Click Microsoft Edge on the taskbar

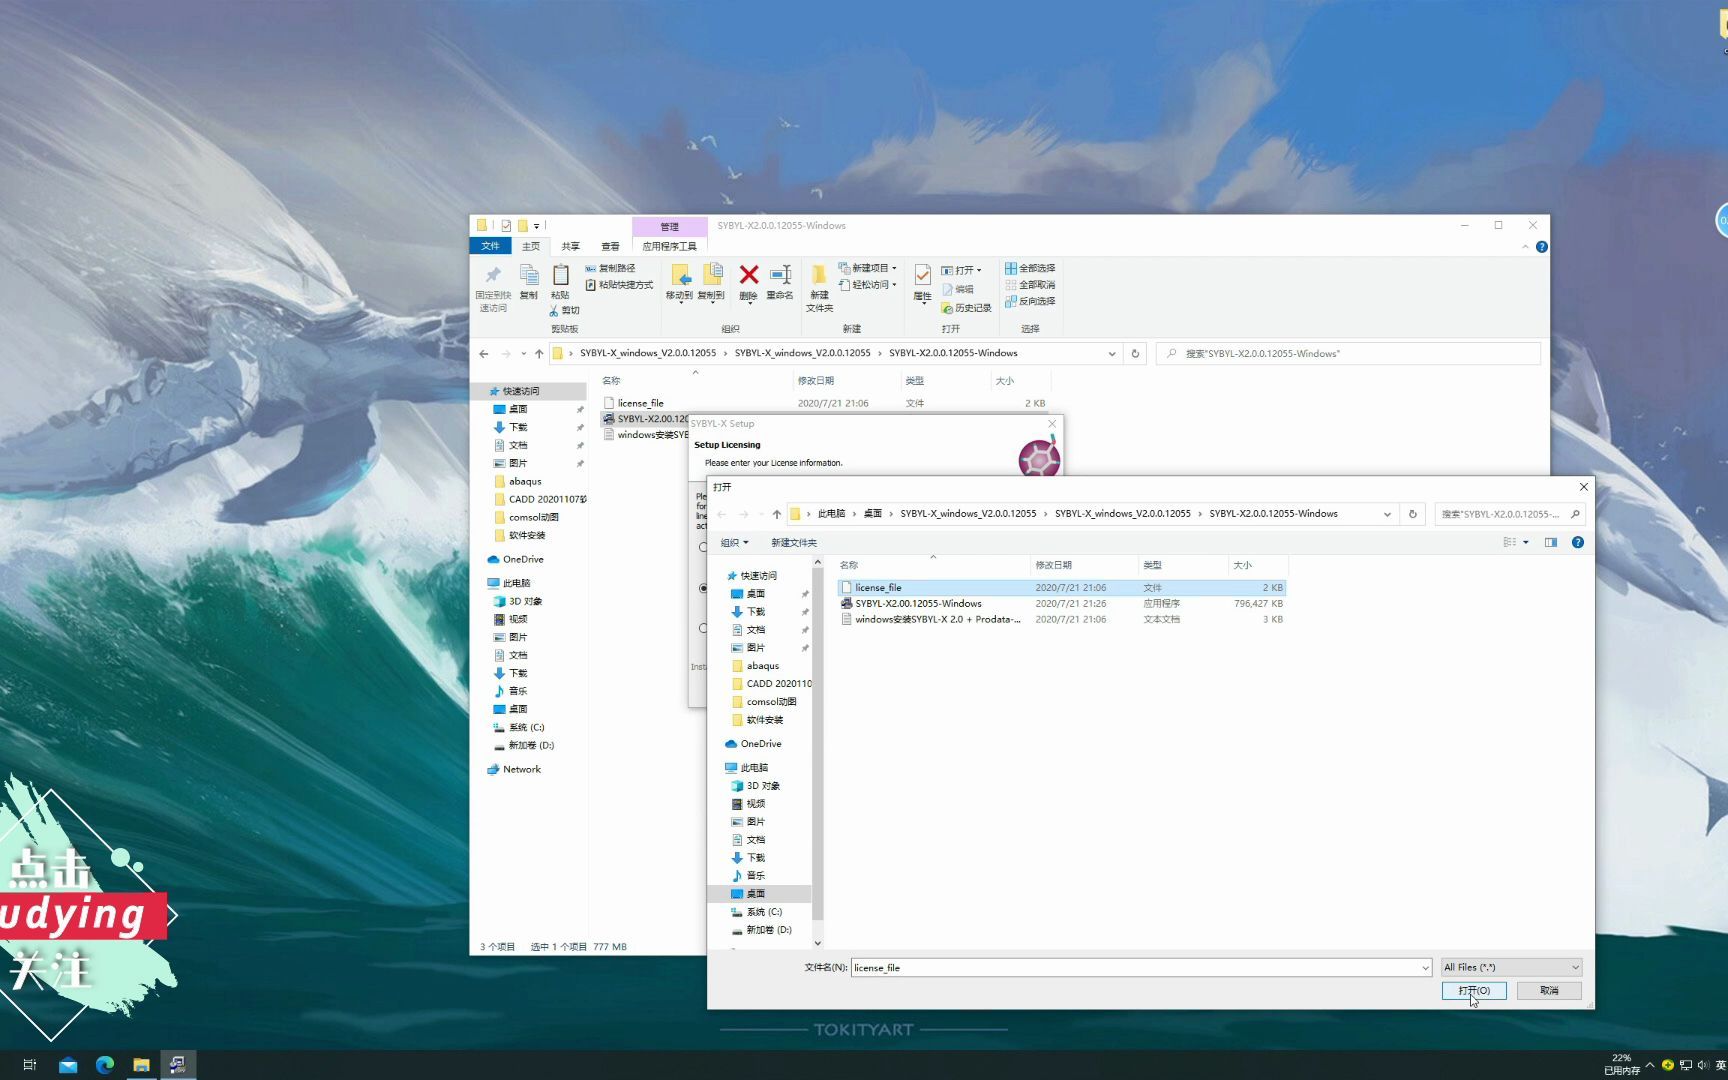(x=105, y=1065)
